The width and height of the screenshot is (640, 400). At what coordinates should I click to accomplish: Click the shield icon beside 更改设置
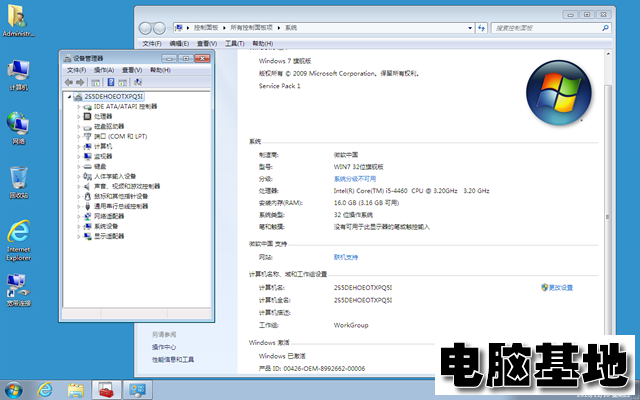544,287
